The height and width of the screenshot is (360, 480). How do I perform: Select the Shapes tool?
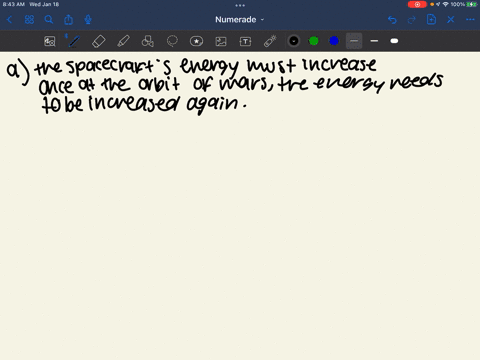point(148,41)
